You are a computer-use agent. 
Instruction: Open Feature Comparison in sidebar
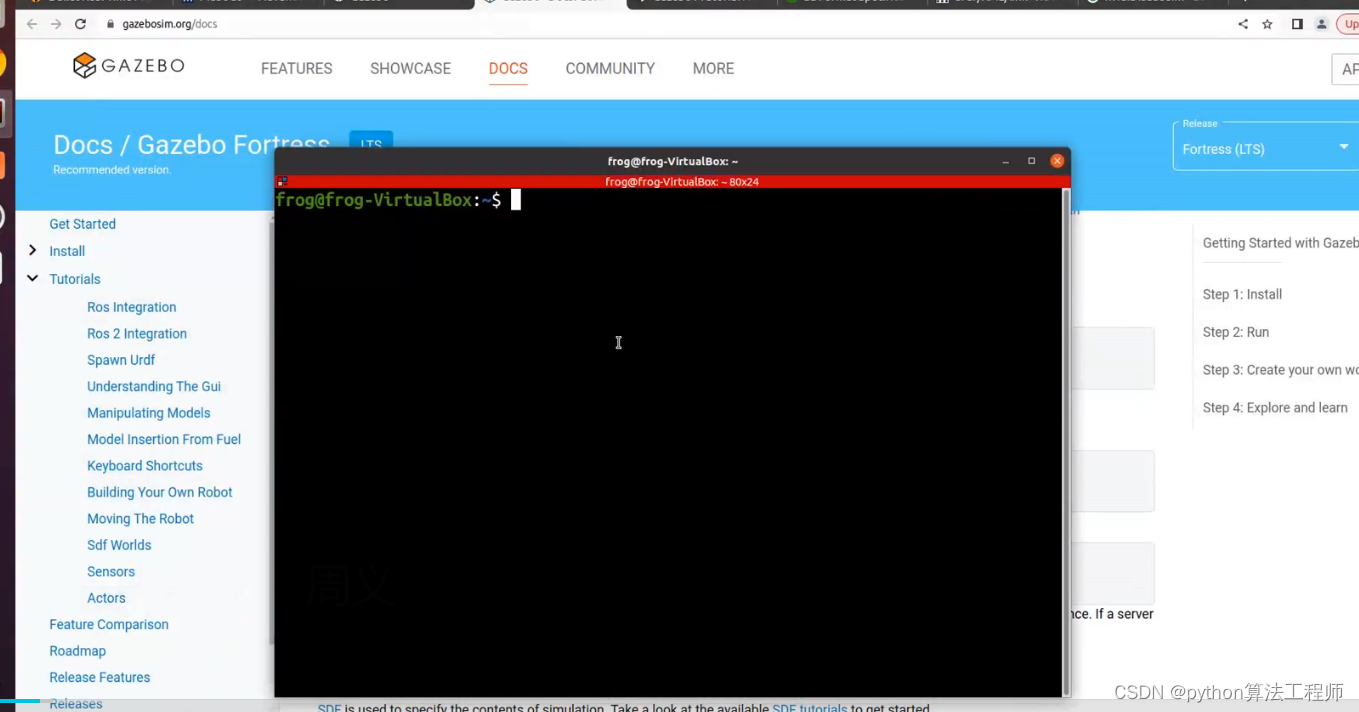coord(109,625)
